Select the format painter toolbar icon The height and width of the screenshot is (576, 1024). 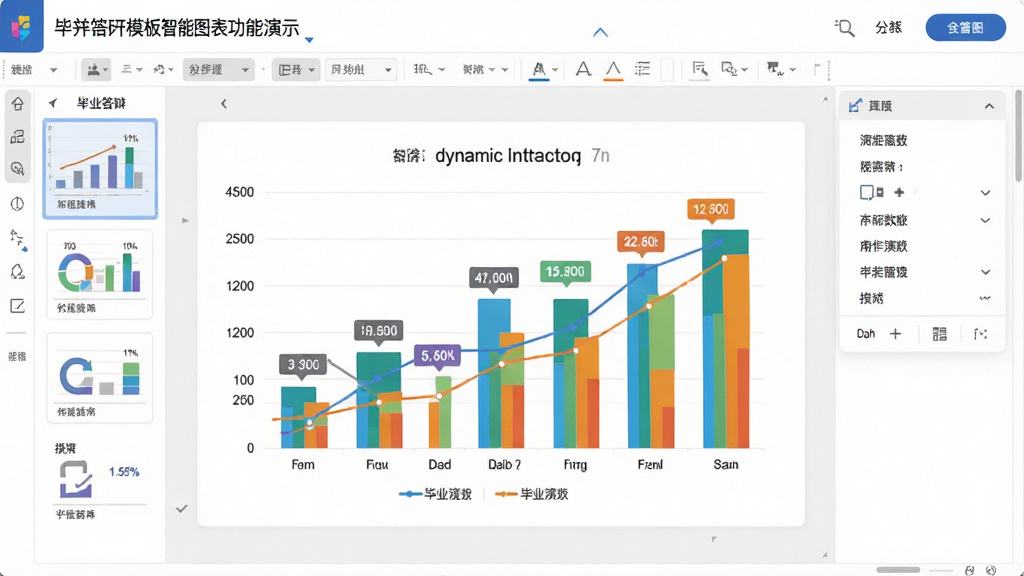pos(775,69)
